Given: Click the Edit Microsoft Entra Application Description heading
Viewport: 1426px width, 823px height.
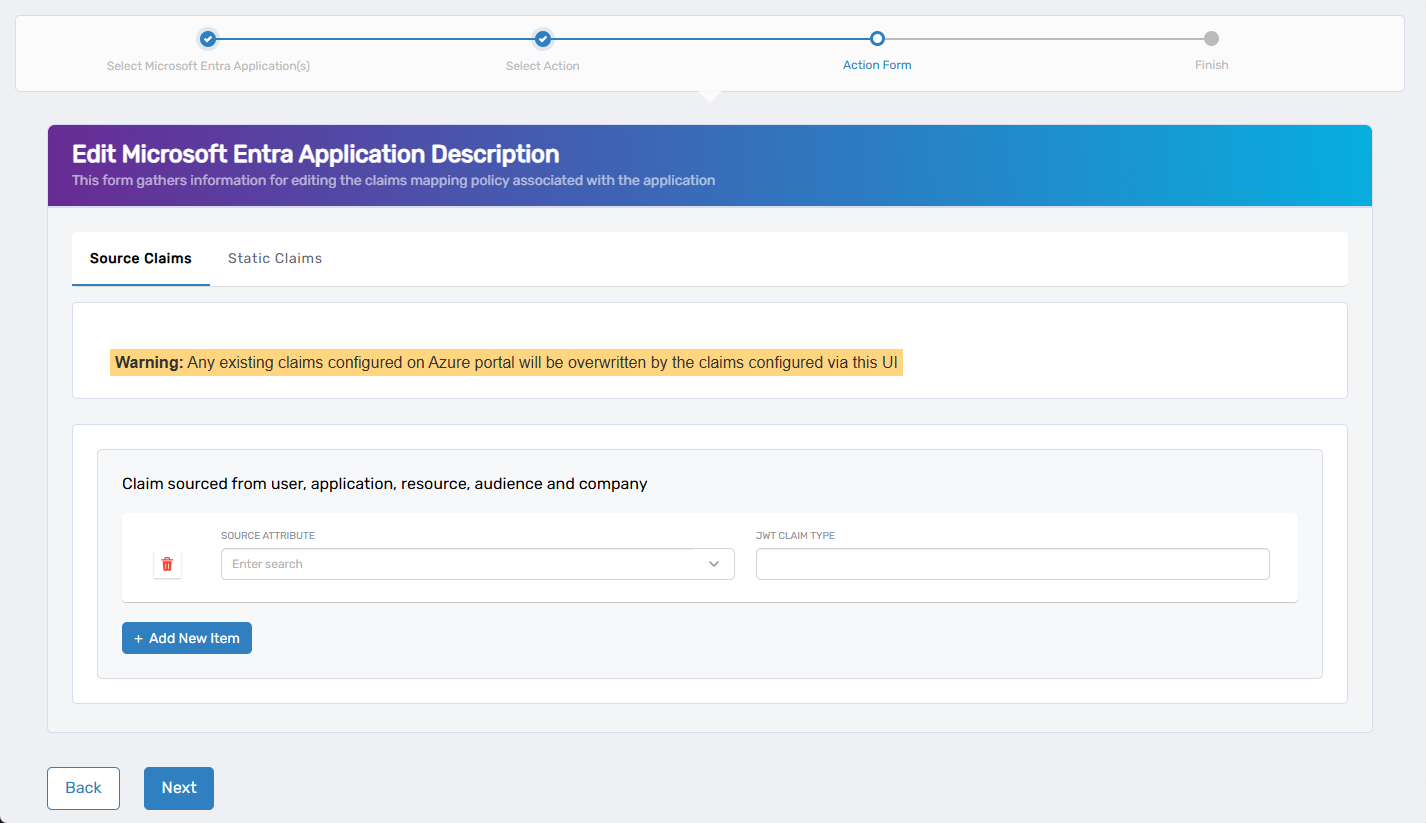Looking at the screenshot, I should coord(315,154).
